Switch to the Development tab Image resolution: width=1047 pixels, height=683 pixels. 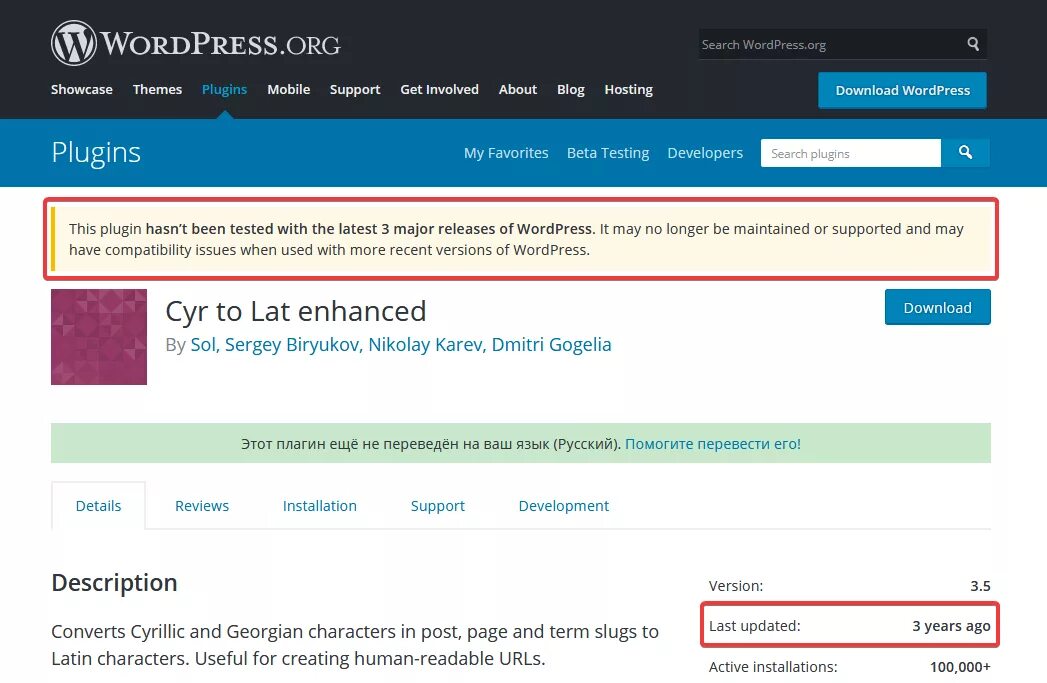pyautogui.click(x=564, y=505)
